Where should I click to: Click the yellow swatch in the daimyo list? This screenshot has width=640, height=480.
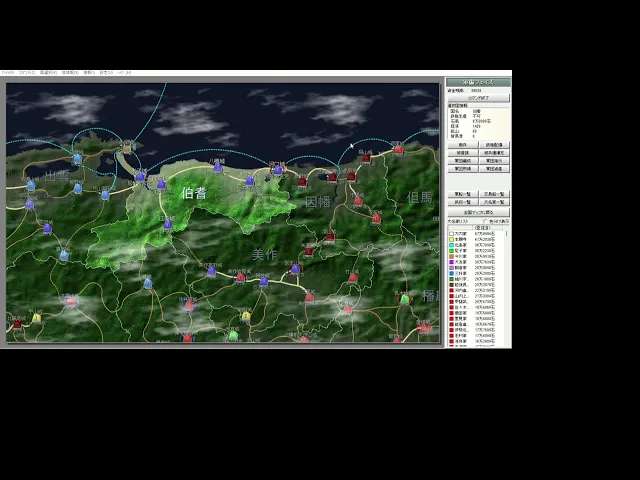pyautogui.click(x=451, y=240)
